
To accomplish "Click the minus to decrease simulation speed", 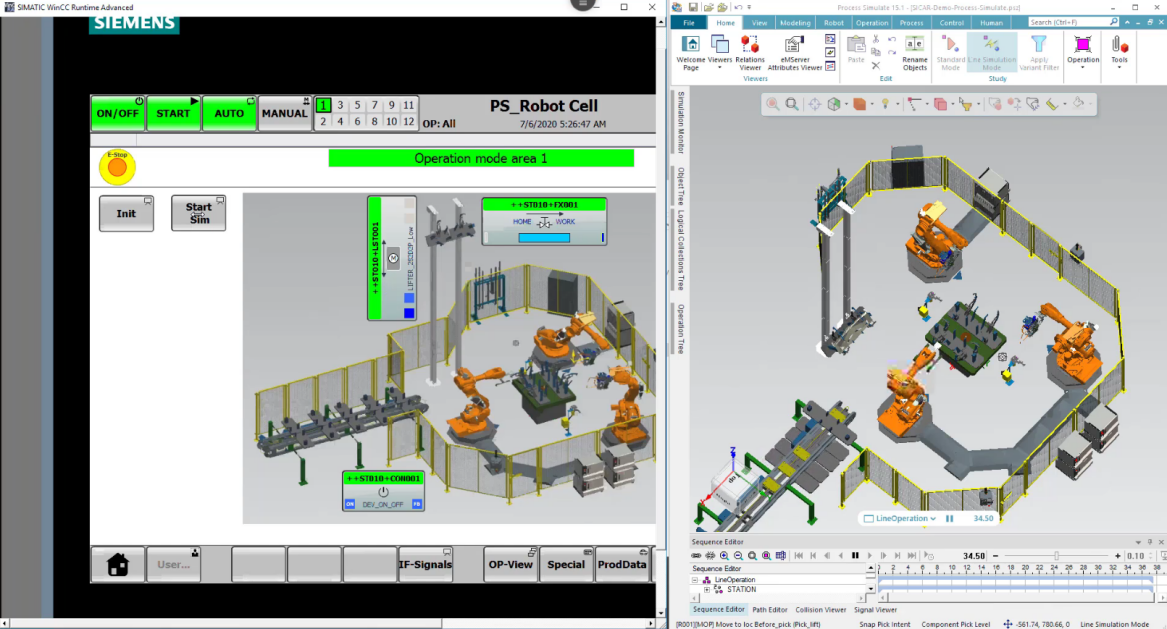I will [x=996, y=556].
